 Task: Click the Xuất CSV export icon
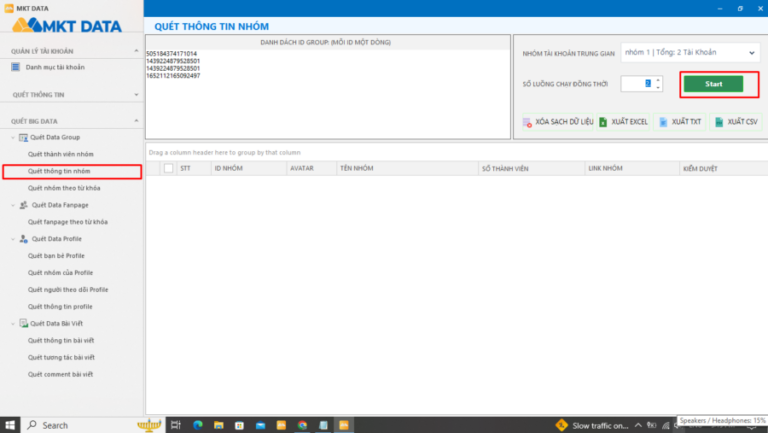(x=718, y=121)
